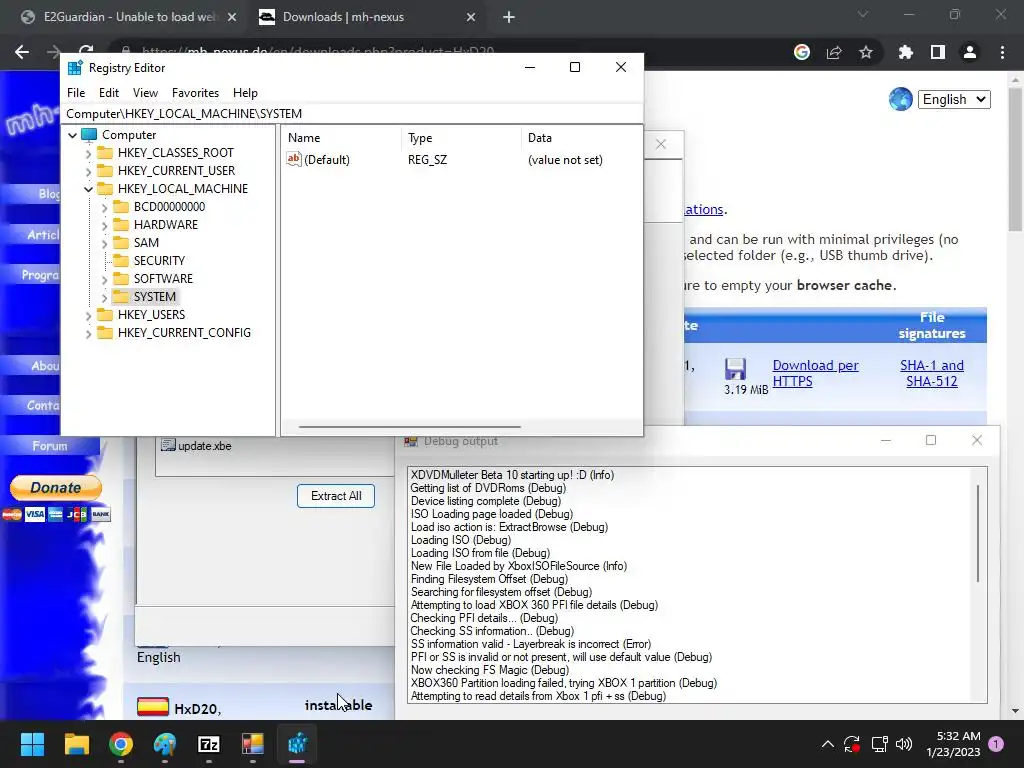The image size is (1024, 768).
Task: Open Registry Editor taskbar icon
Action: click(297, 744)
